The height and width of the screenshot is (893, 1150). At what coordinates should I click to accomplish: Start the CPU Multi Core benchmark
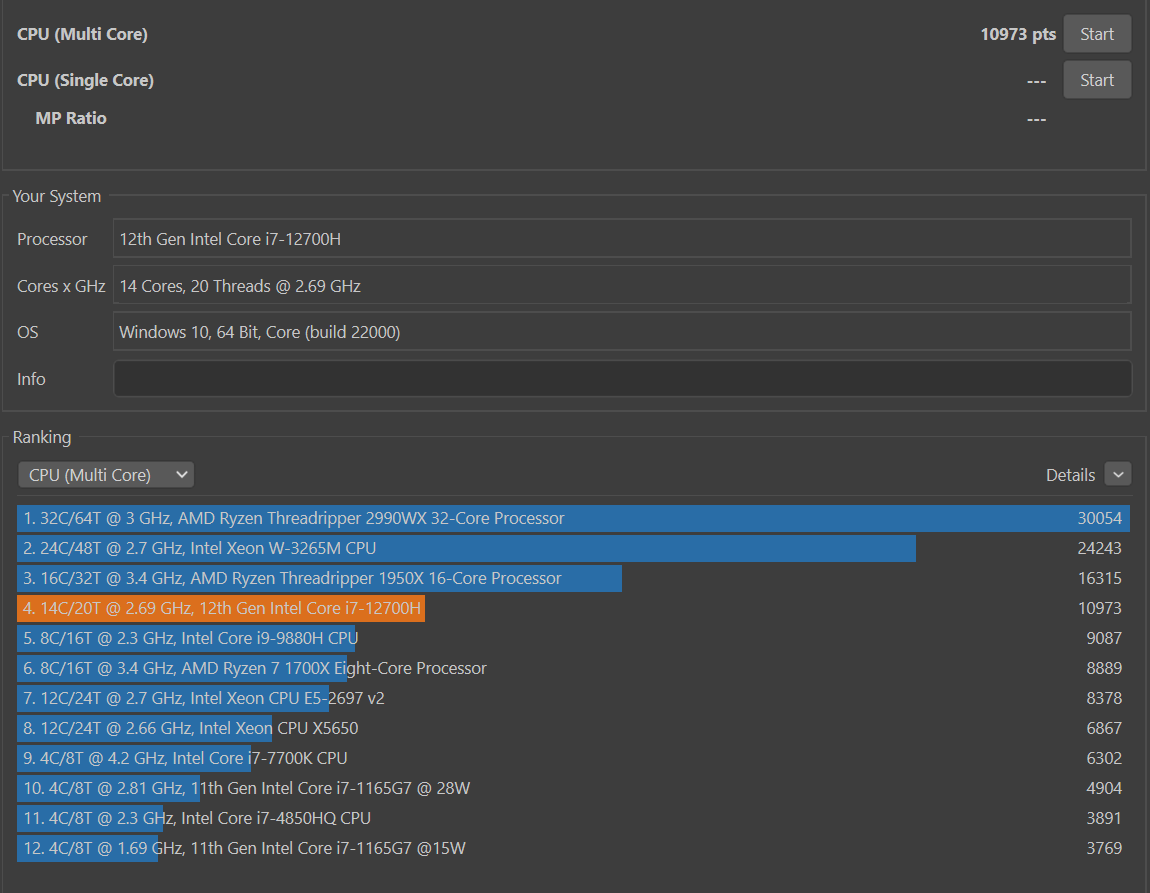1096,34
